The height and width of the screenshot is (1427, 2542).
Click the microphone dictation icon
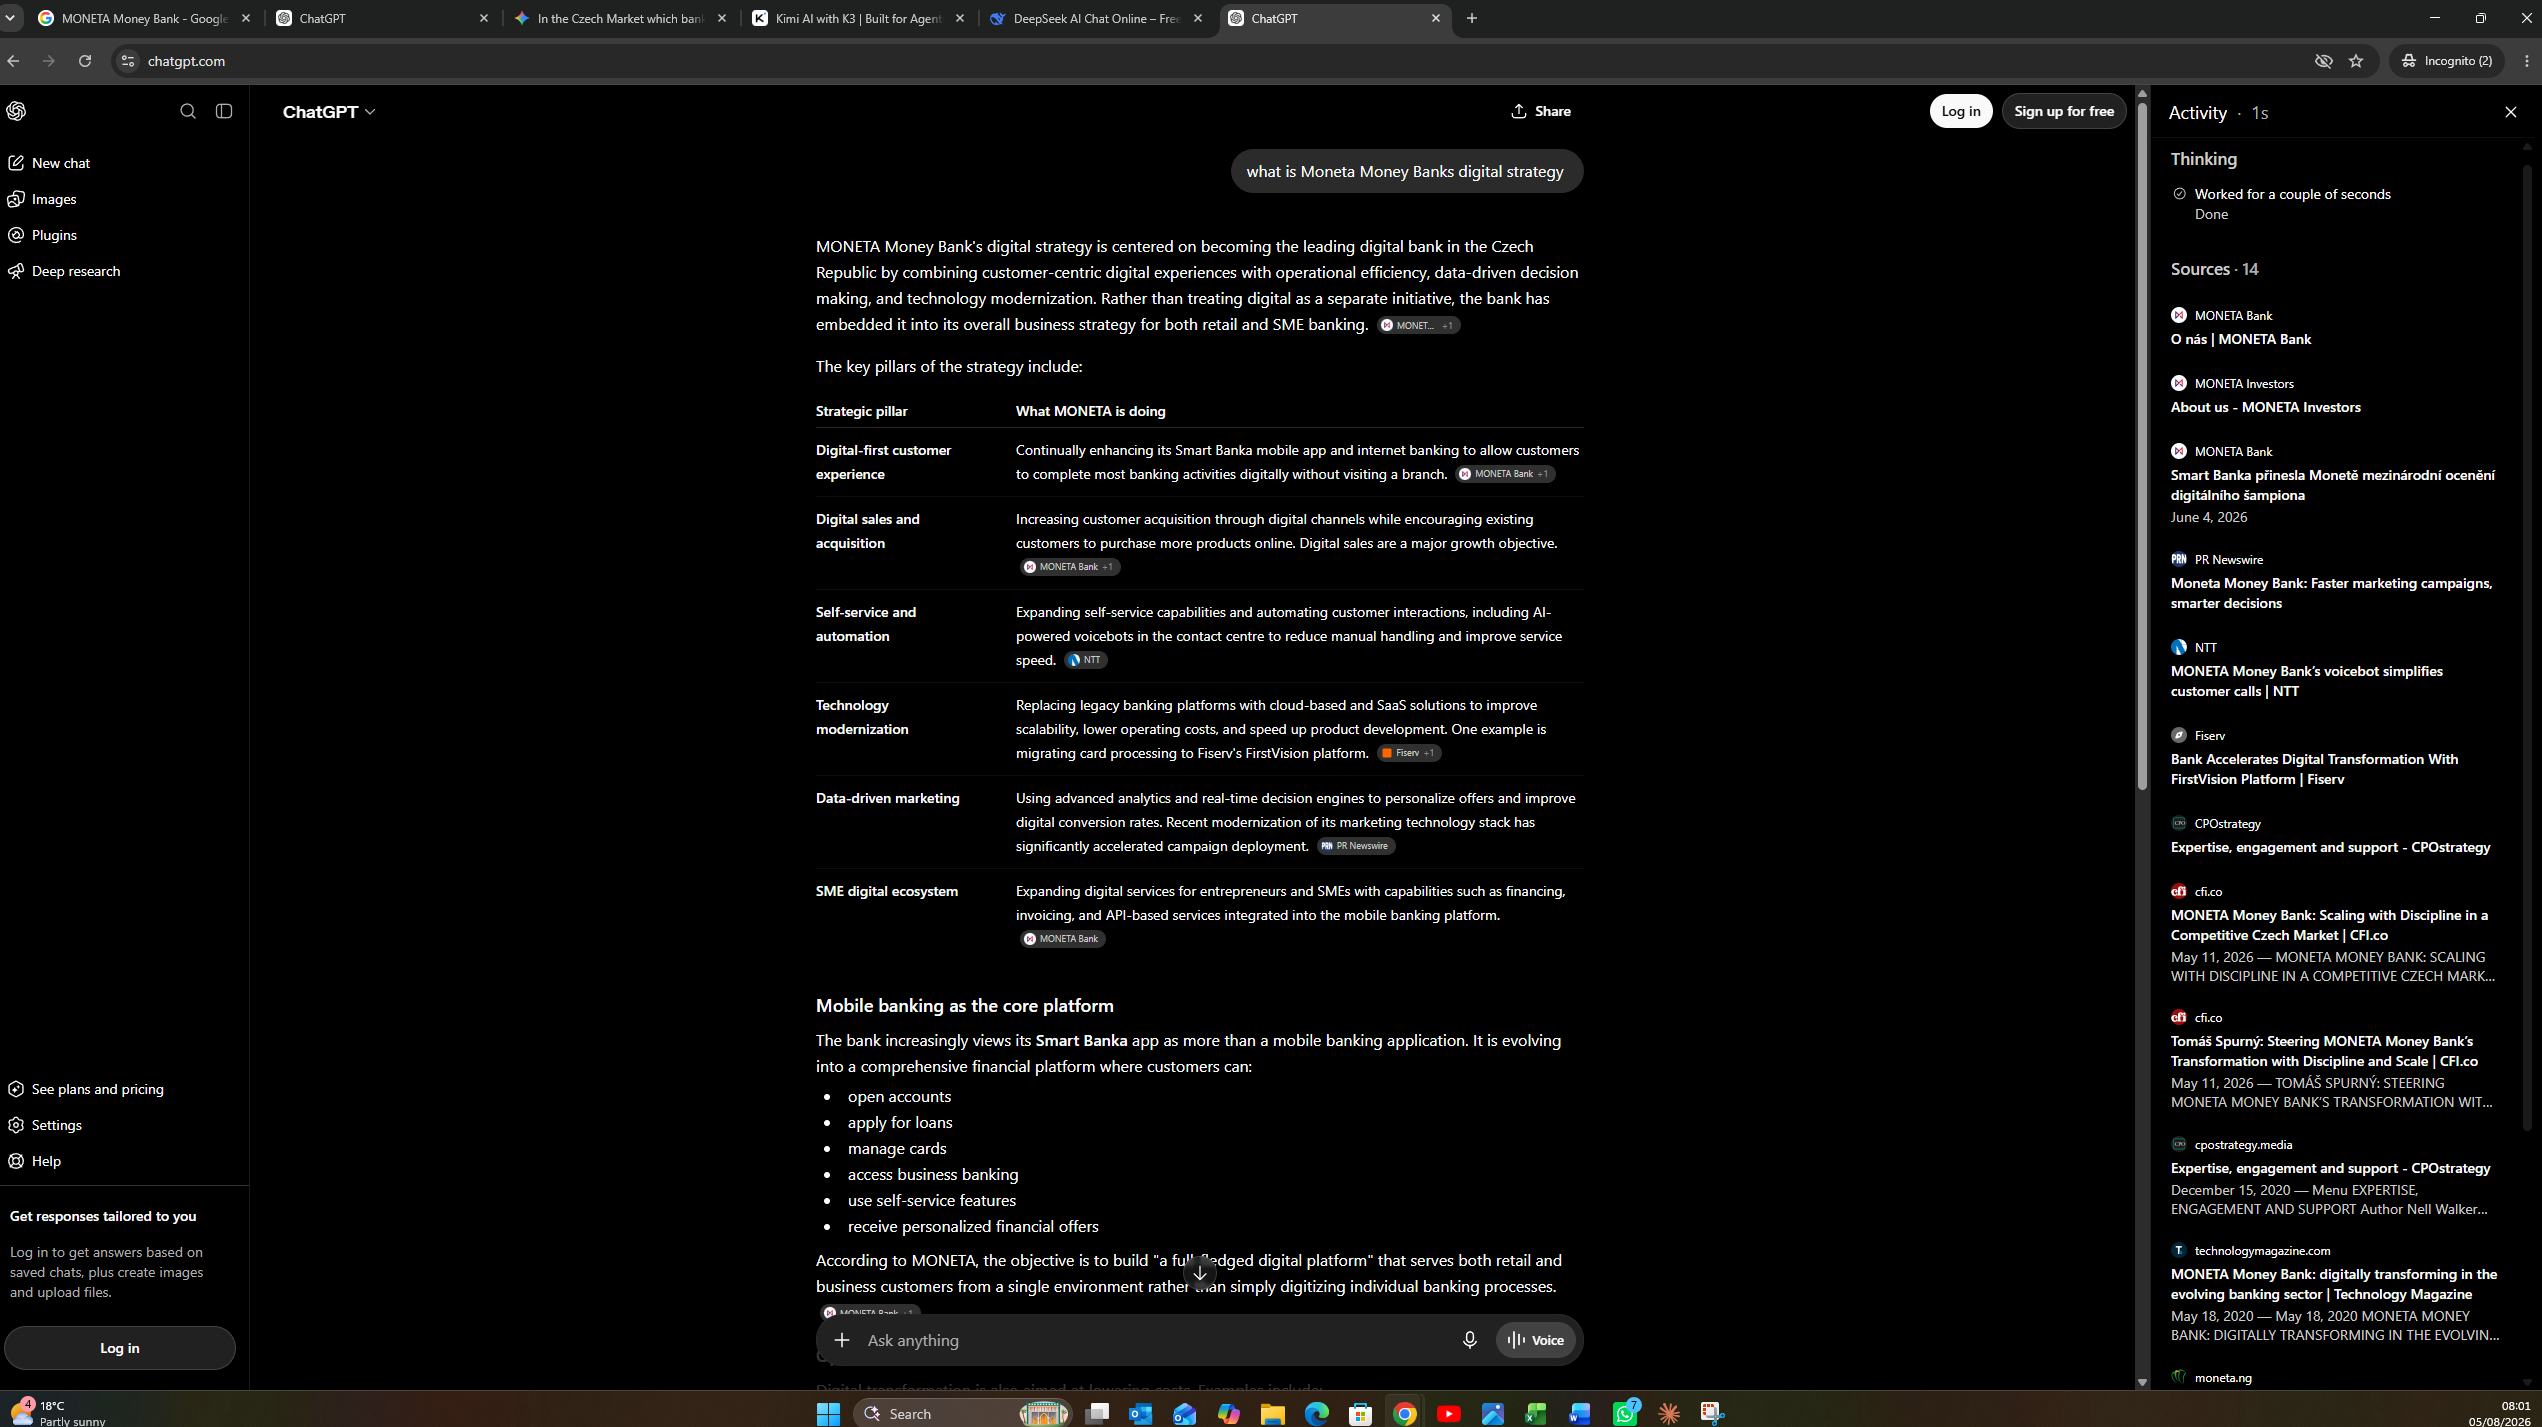(x=1469, y=1340)
